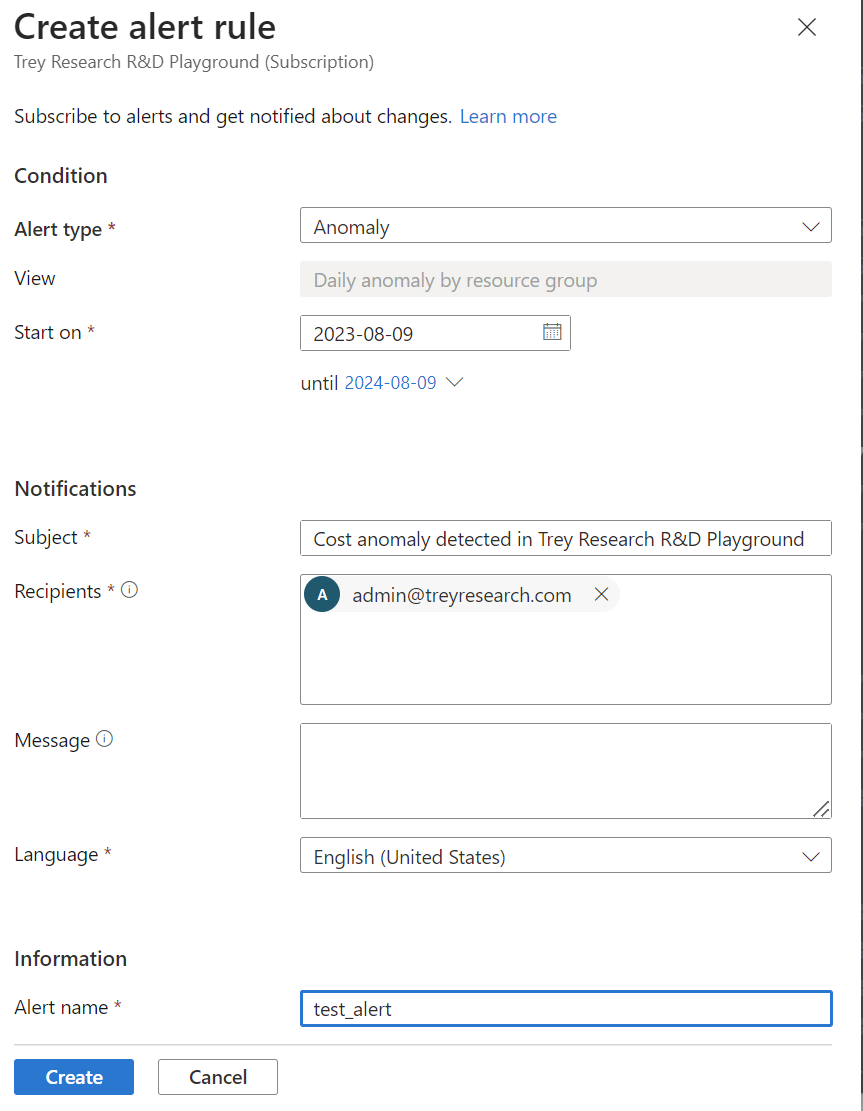Click the Message info icon
This screenshot has width=863, height=1111.
105,740
